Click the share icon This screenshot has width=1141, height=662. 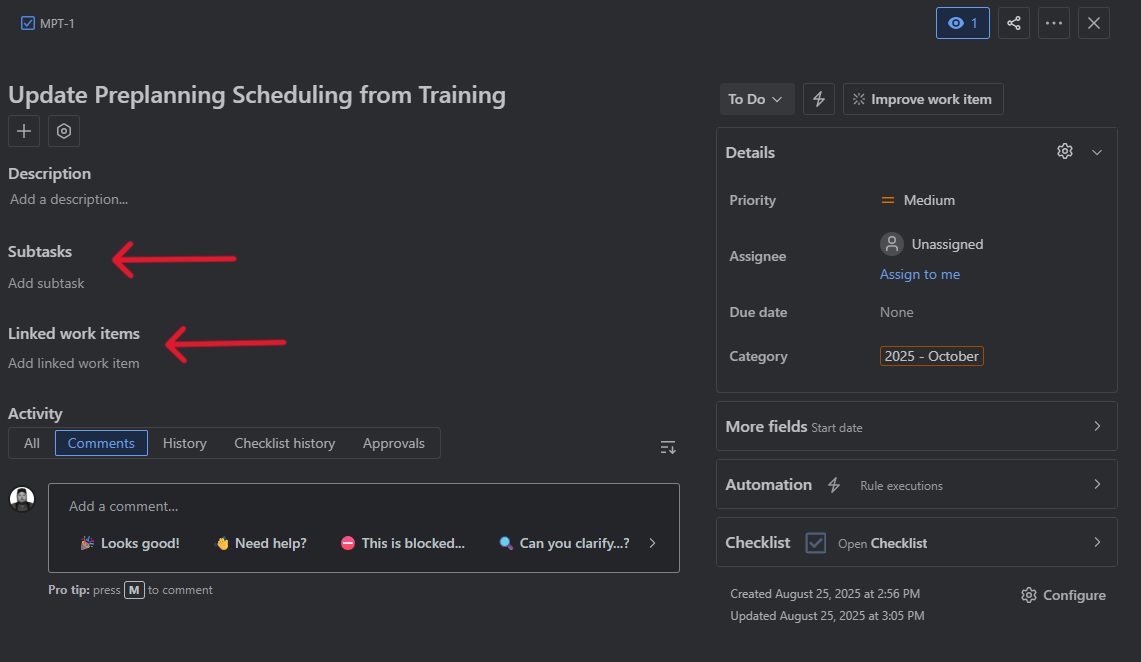coord(1014,23)
